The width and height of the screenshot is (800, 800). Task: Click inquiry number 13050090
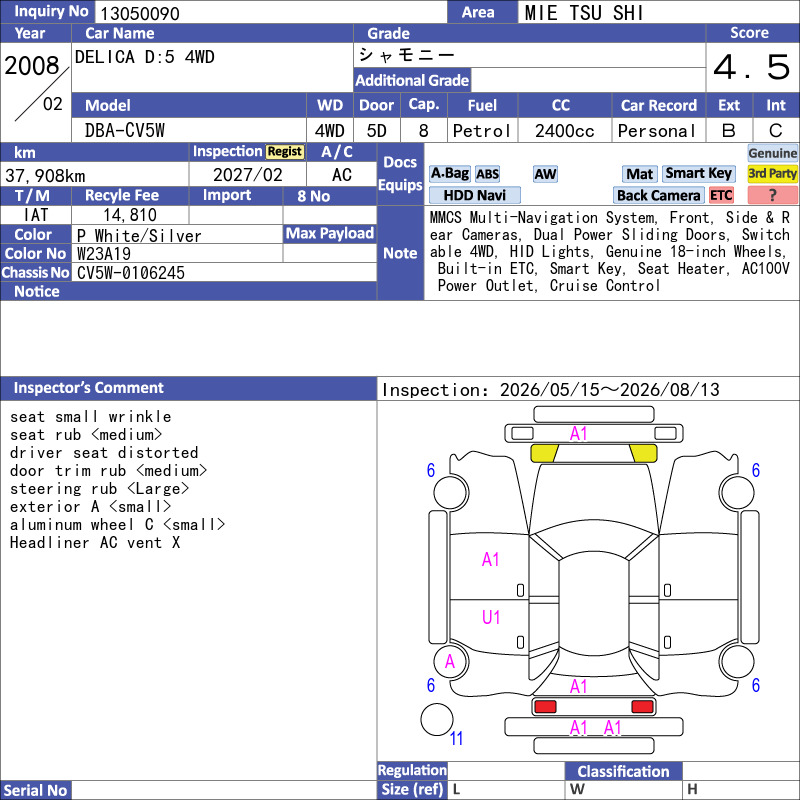pos(139,14)
